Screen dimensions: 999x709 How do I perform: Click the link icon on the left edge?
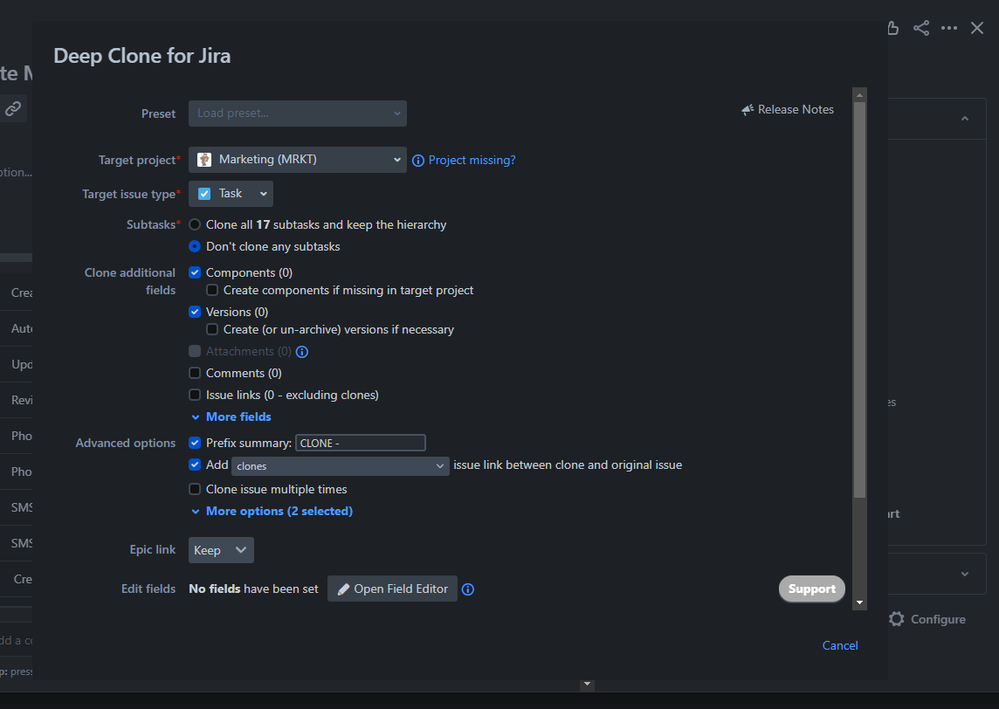13,109
